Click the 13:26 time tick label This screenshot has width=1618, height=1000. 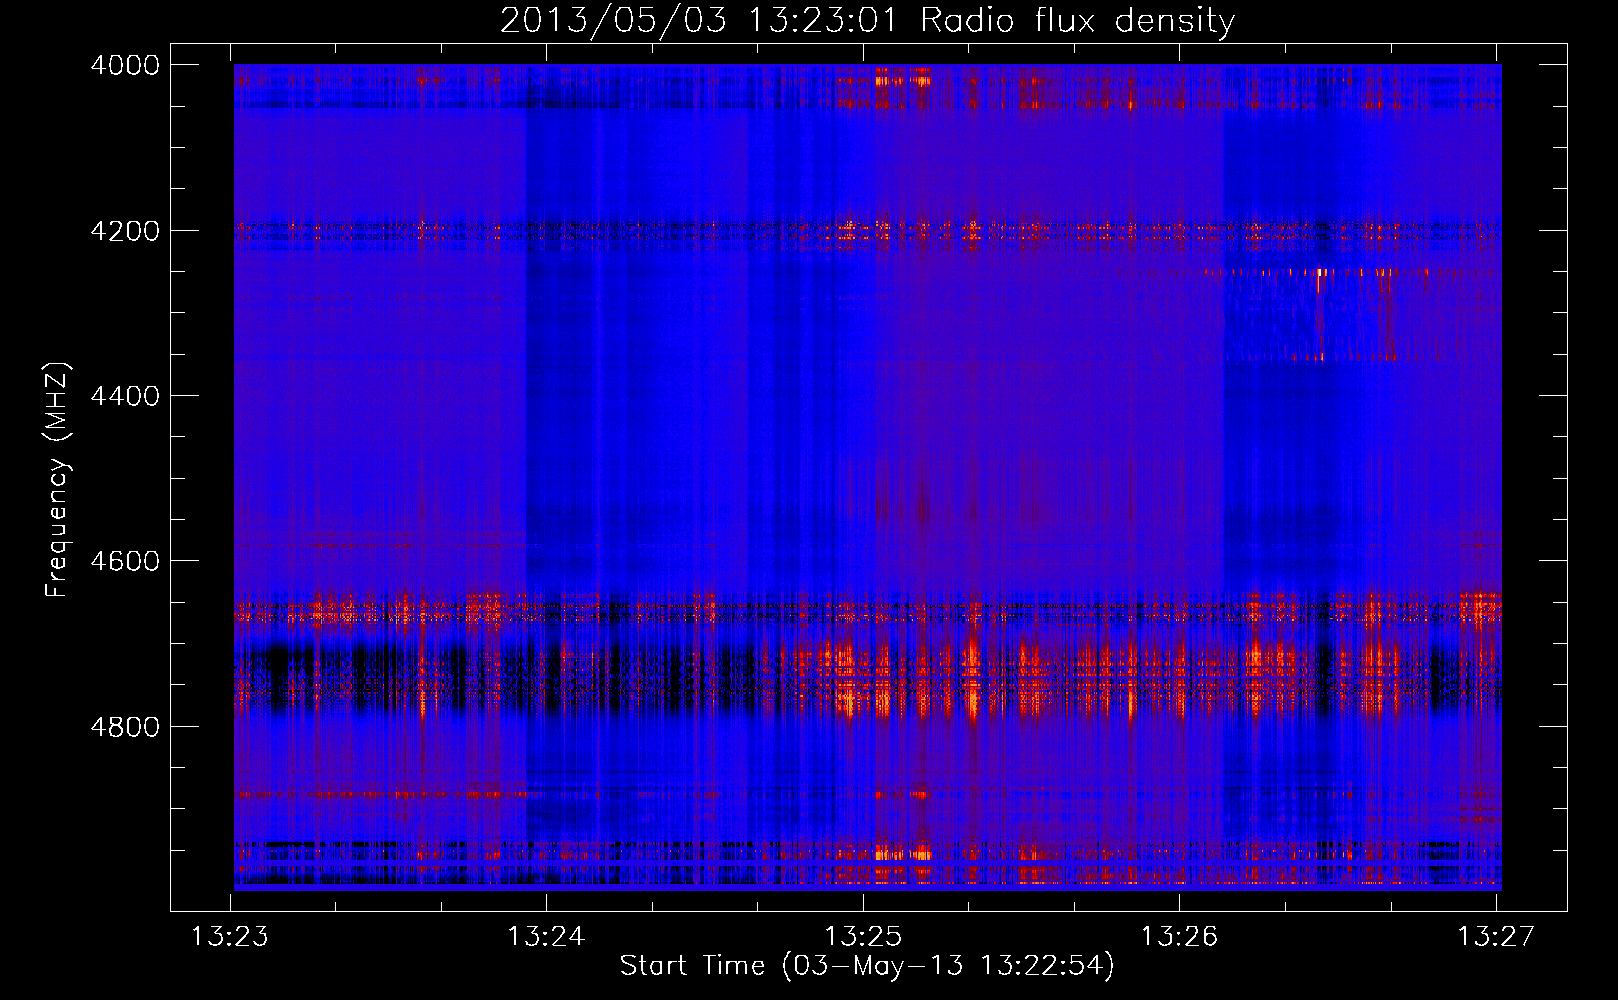pos(1180,937)
